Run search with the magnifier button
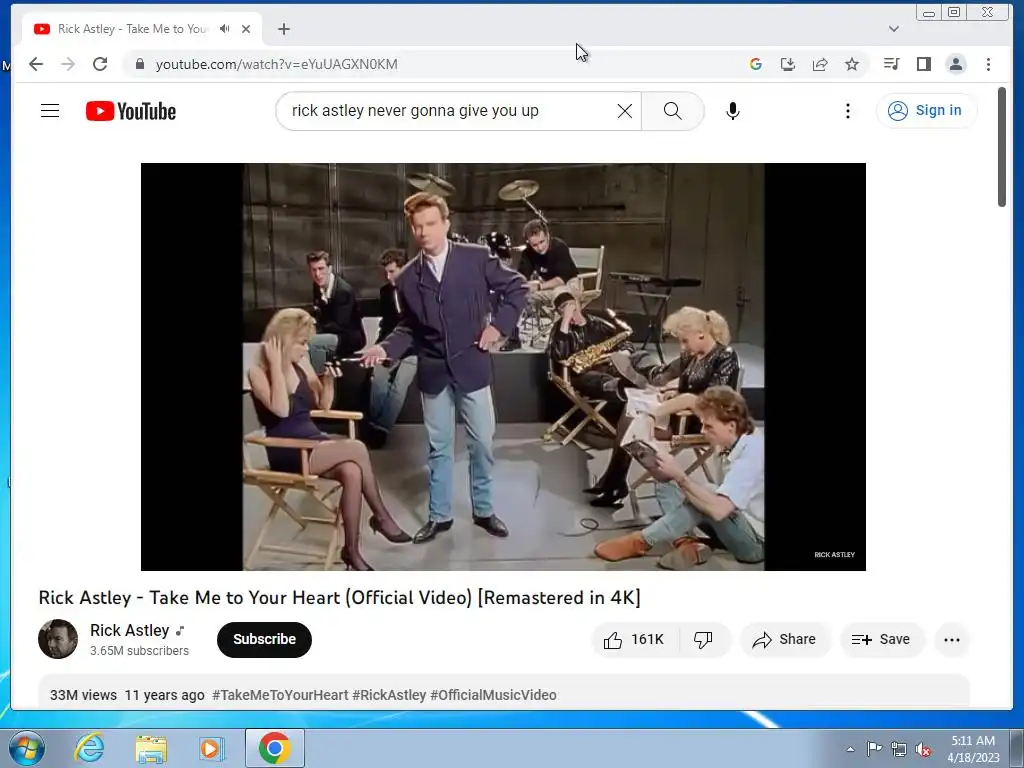Image resolution: width=1024 pixels, height=768 pixels. pyautogui.click(x=673, y=111)
